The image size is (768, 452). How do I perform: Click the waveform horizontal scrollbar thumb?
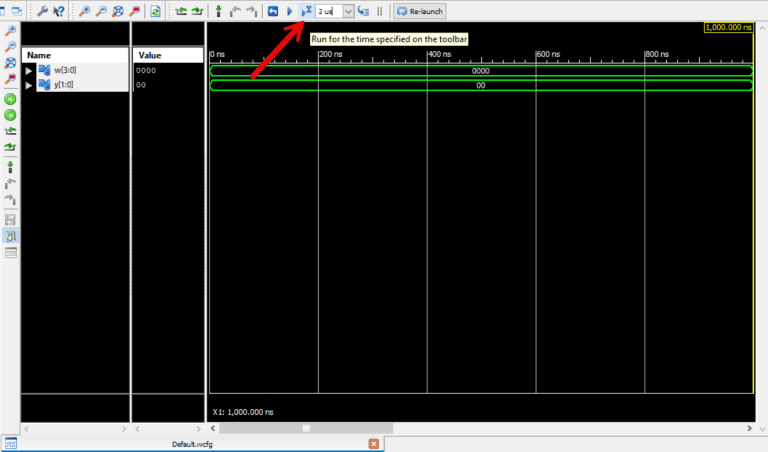[x=306, y=428]
